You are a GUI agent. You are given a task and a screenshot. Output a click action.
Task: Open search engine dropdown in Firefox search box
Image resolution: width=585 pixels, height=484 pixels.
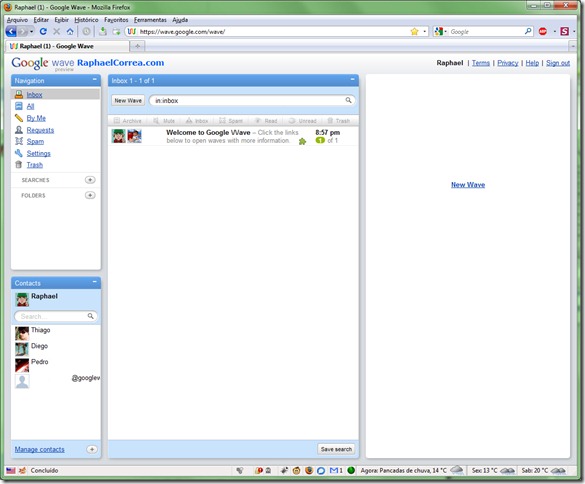coord(440,32)
